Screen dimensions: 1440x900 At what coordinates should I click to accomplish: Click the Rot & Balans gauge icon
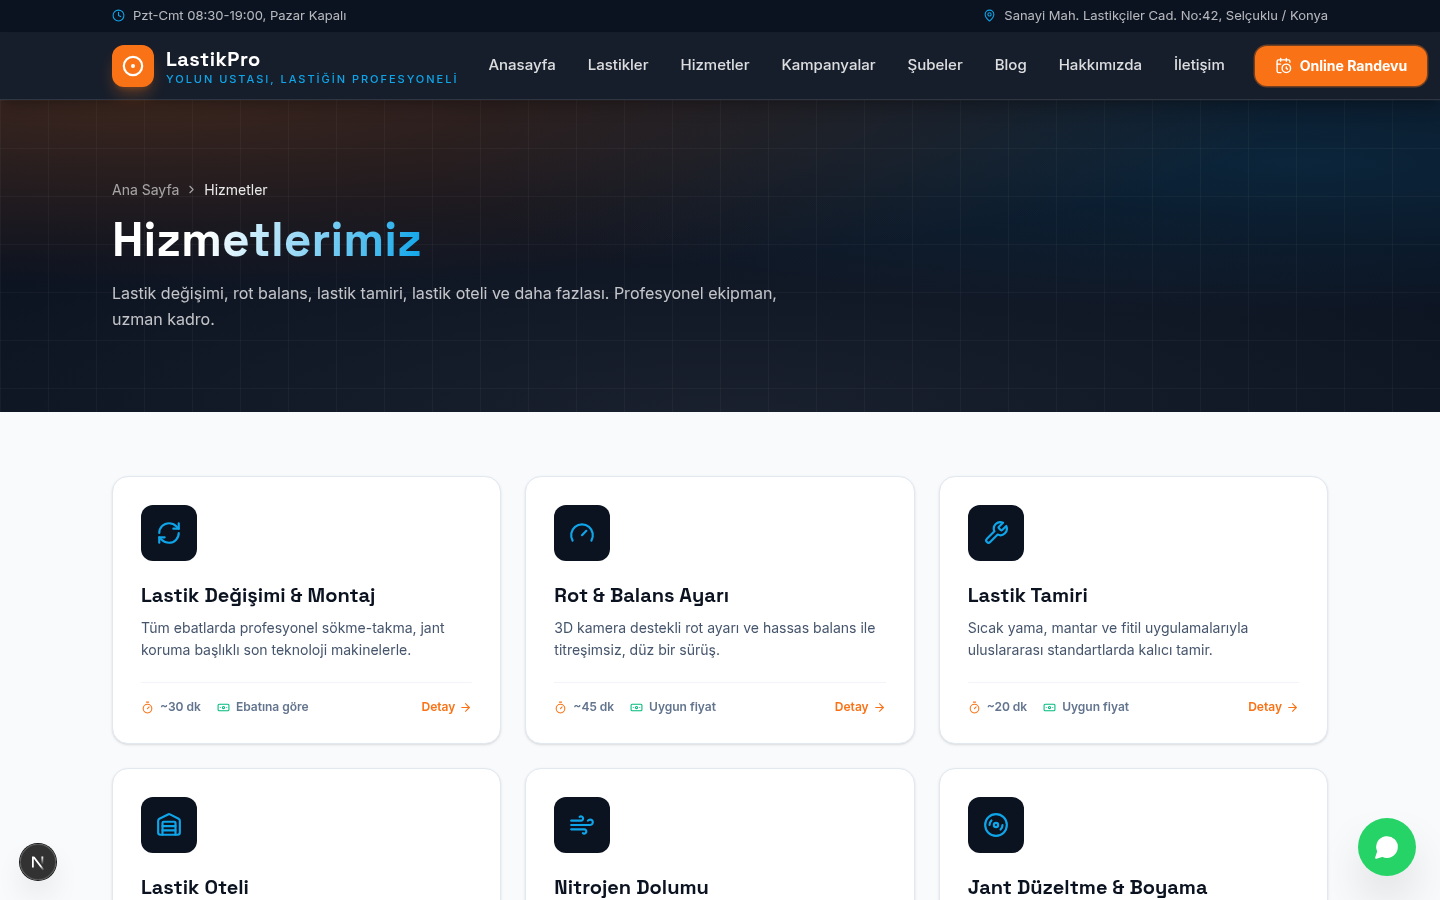tap(582, 533)
